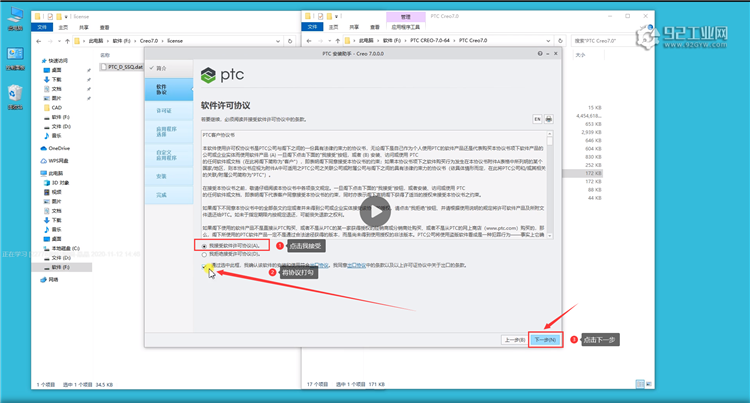Open recent locations arrow in license Explorer

[x=59, y=41]
